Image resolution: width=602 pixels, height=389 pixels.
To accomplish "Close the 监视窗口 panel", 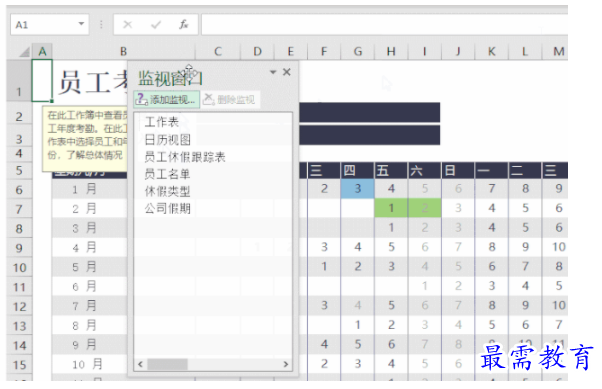I will click(286, 72).
